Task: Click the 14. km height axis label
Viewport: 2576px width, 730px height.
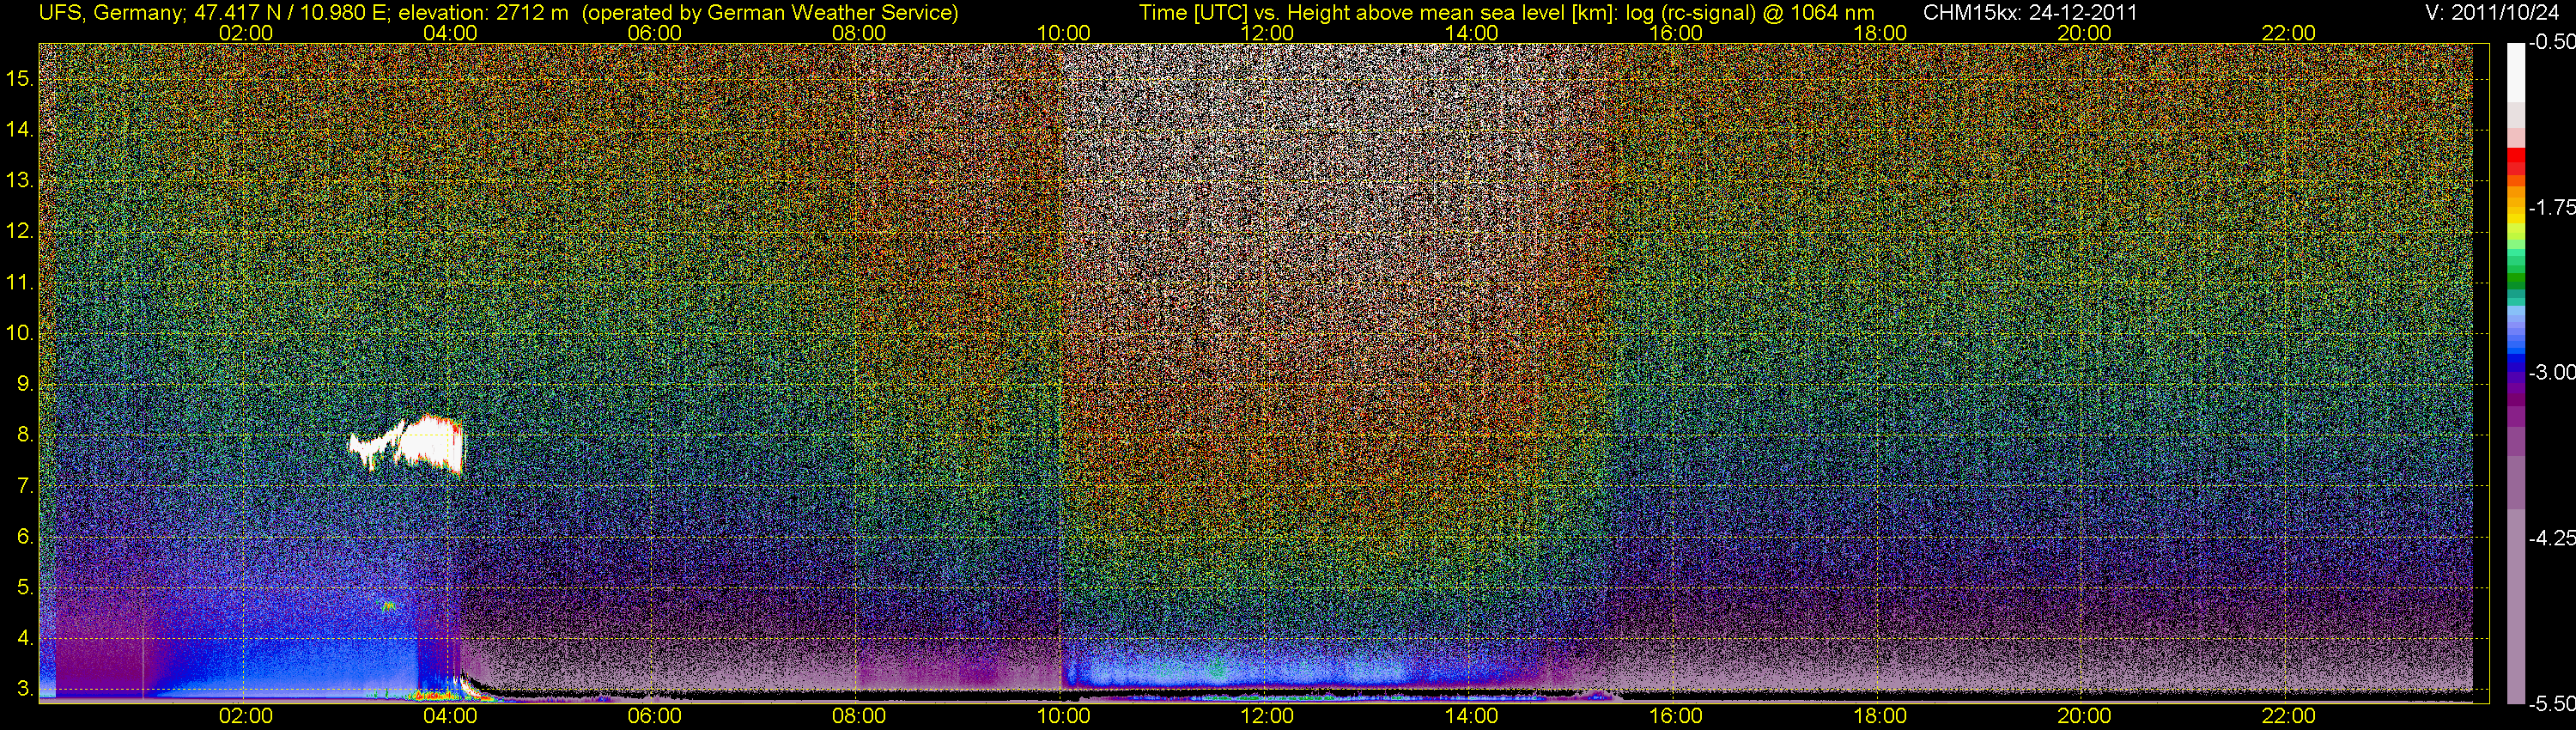Action: 19,129
